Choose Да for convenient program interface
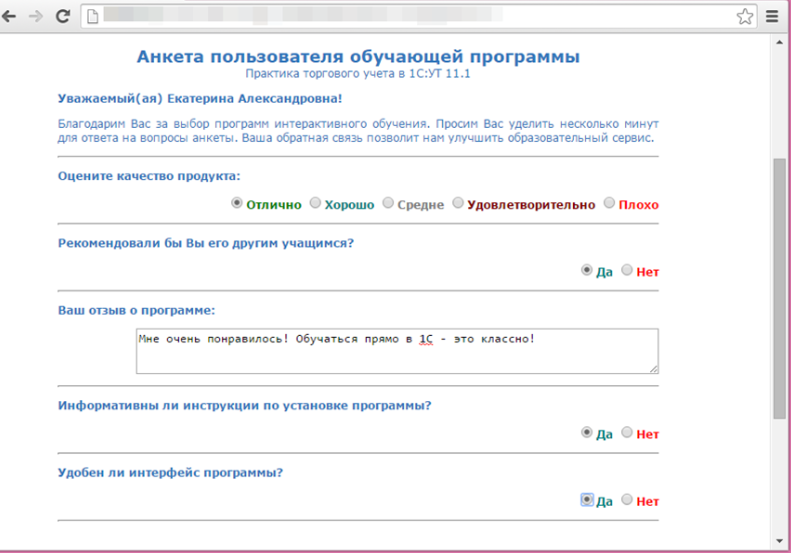 coord(586,500)
